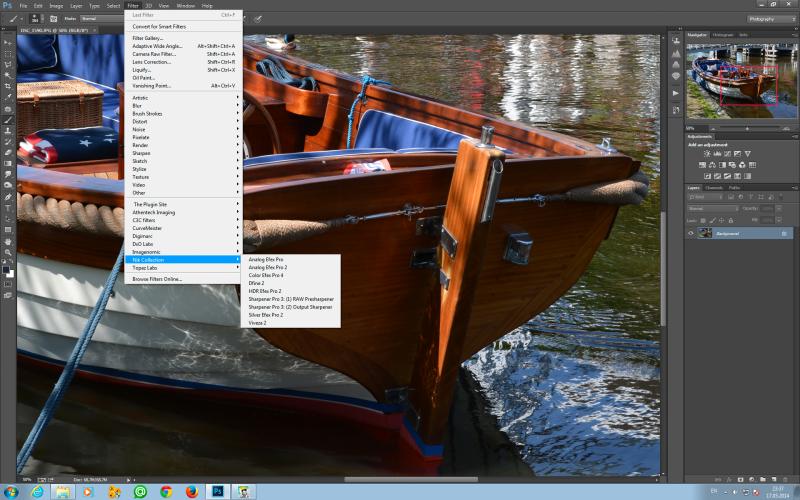Image resolution: width=800 pixels, height=500 pixels.
Task: Toggle the brush panel button in options bar
Action: click(54, 19)
